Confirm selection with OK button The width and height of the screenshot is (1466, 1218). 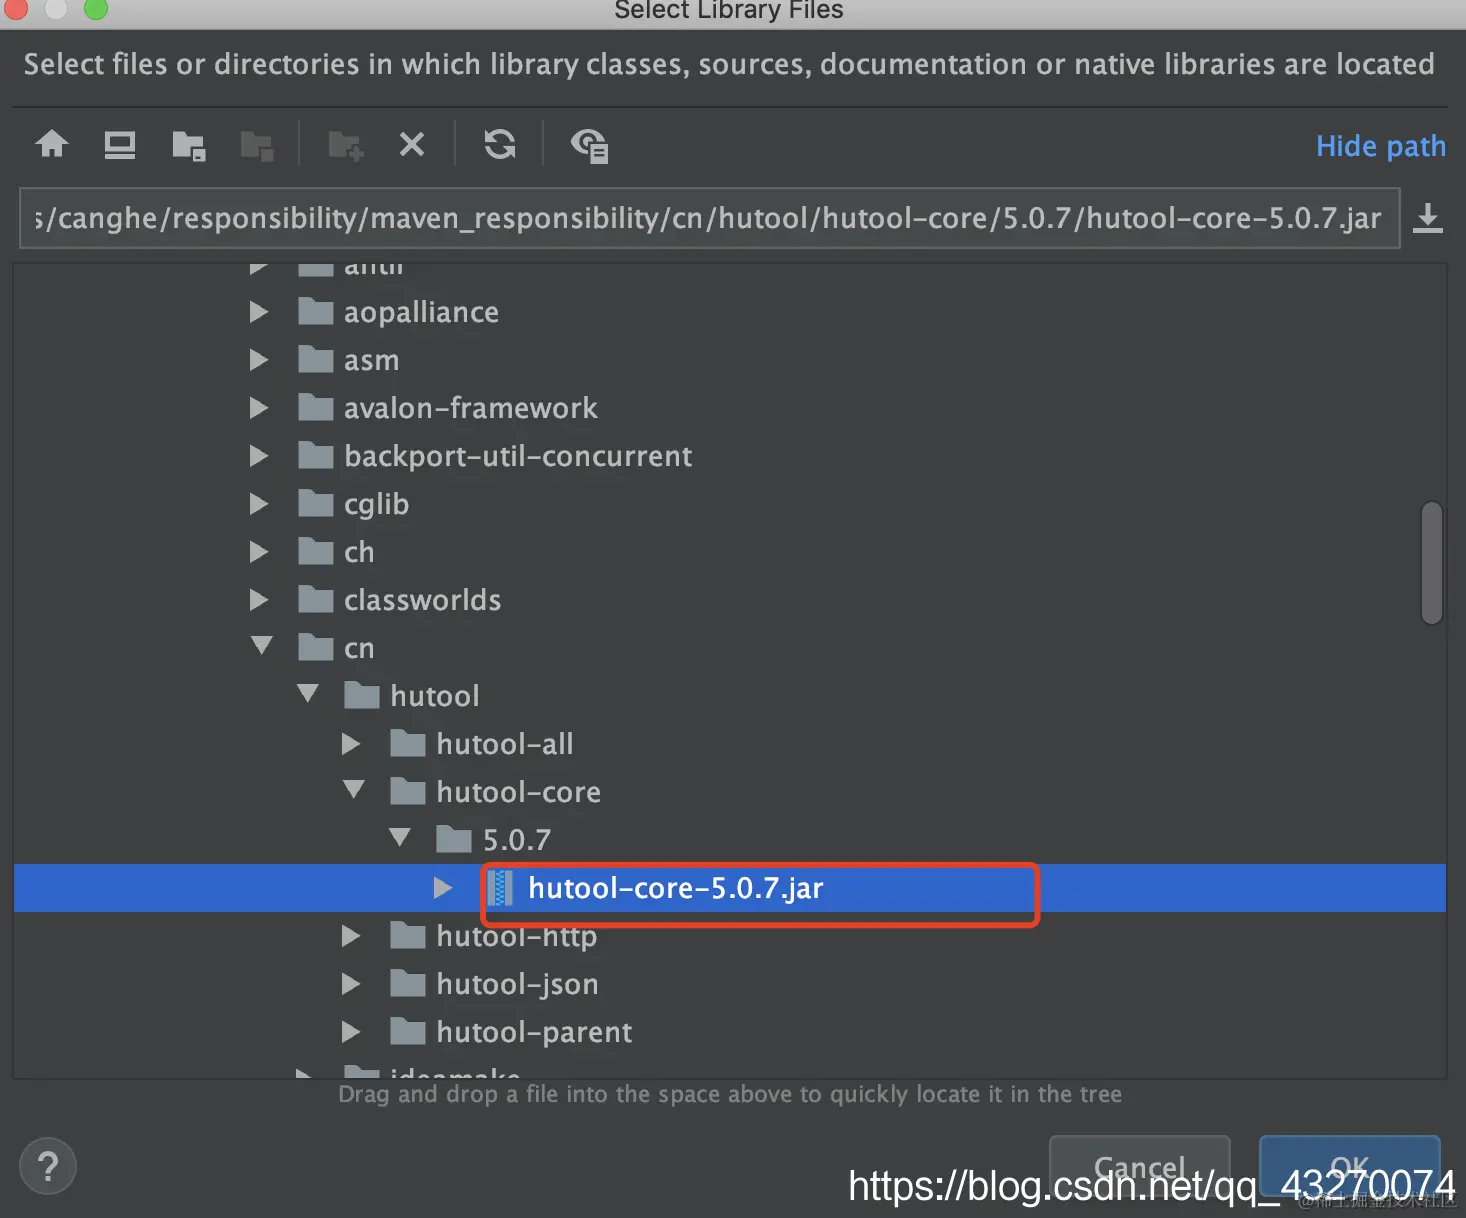tap(1350, 1166)
